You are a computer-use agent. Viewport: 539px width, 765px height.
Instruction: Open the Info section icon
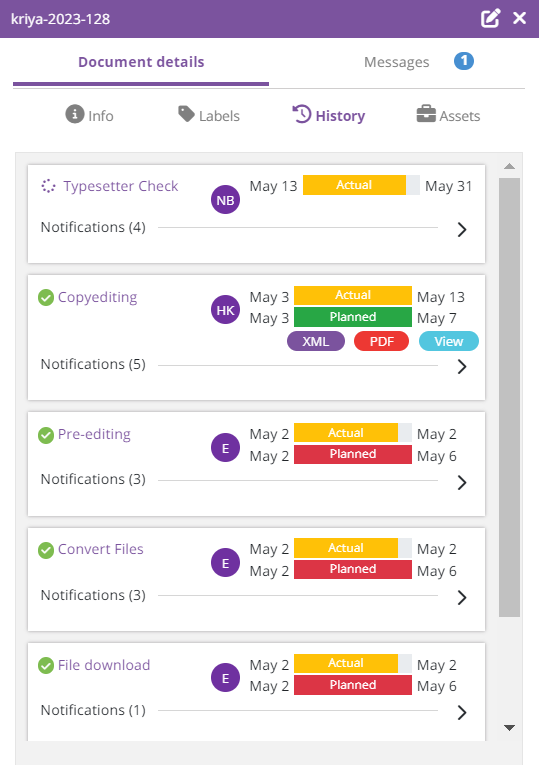75,114
